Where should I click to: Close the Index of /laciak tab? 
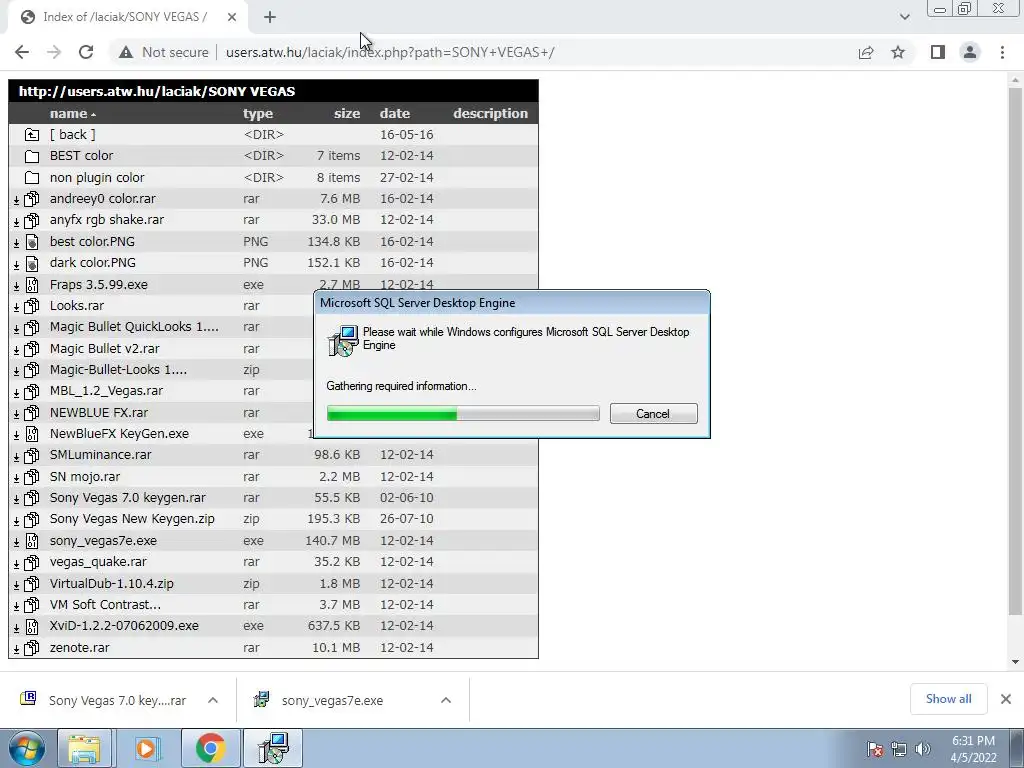pos(232,17)
